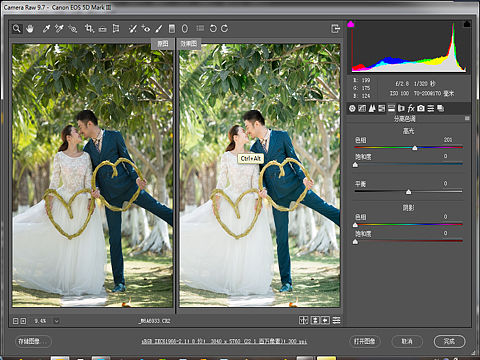Select the Straighten tool

click(103, 29)
